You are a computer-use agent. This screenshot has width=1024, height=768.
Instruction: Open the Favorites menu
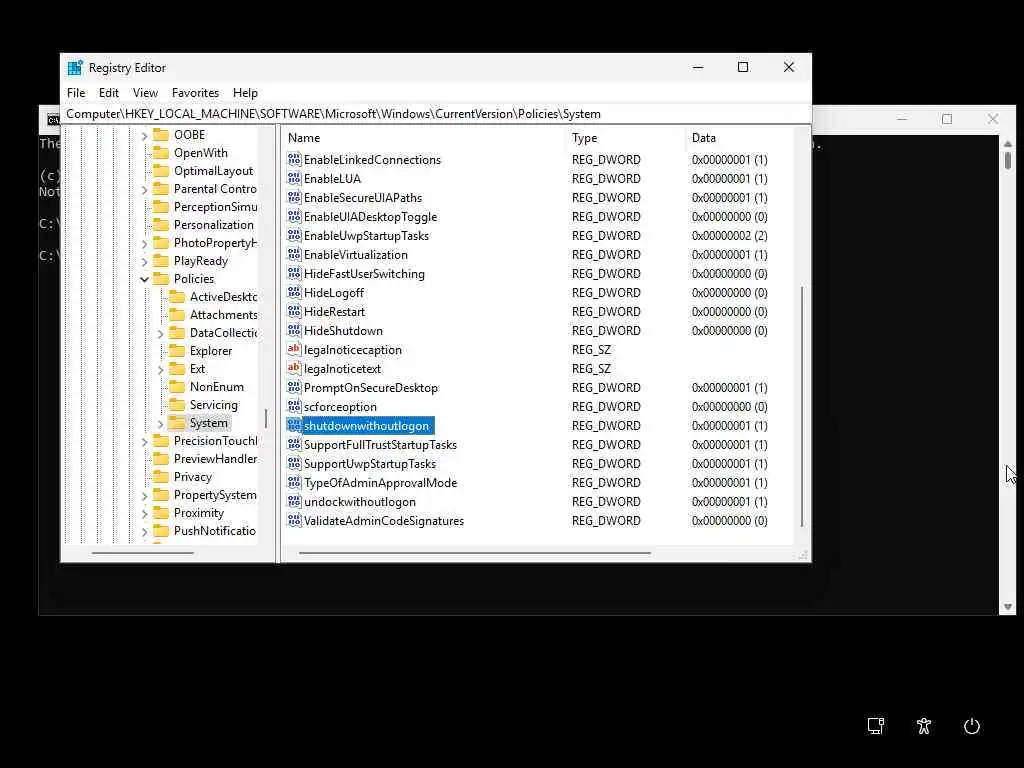[x=195, y=93]
